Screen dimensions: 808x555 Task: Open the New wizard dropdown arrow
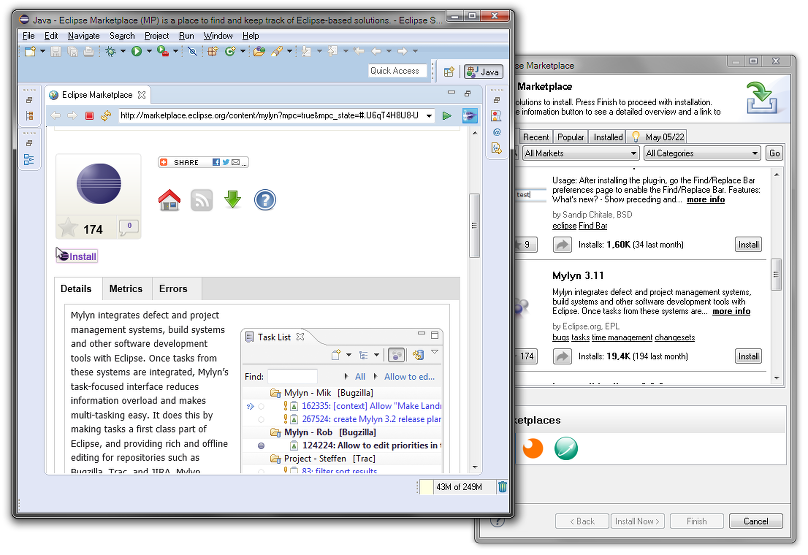[x=43, y=51]
